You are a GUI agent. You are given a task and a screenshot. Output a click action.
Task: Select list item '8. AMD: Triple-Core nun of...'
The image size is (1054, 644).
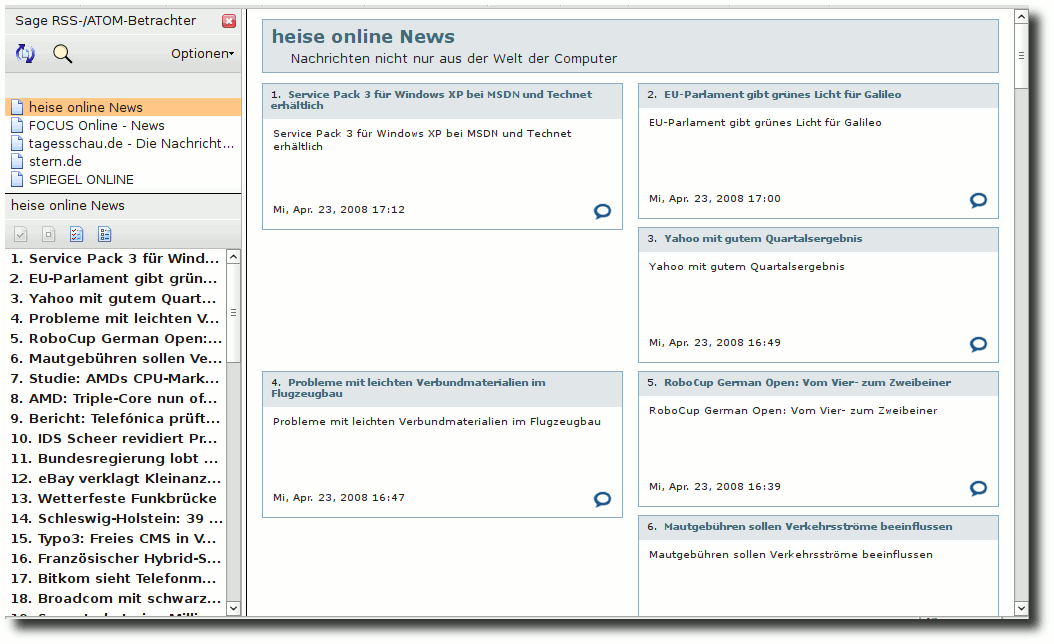pyautogui.click(x=116, y=399)
